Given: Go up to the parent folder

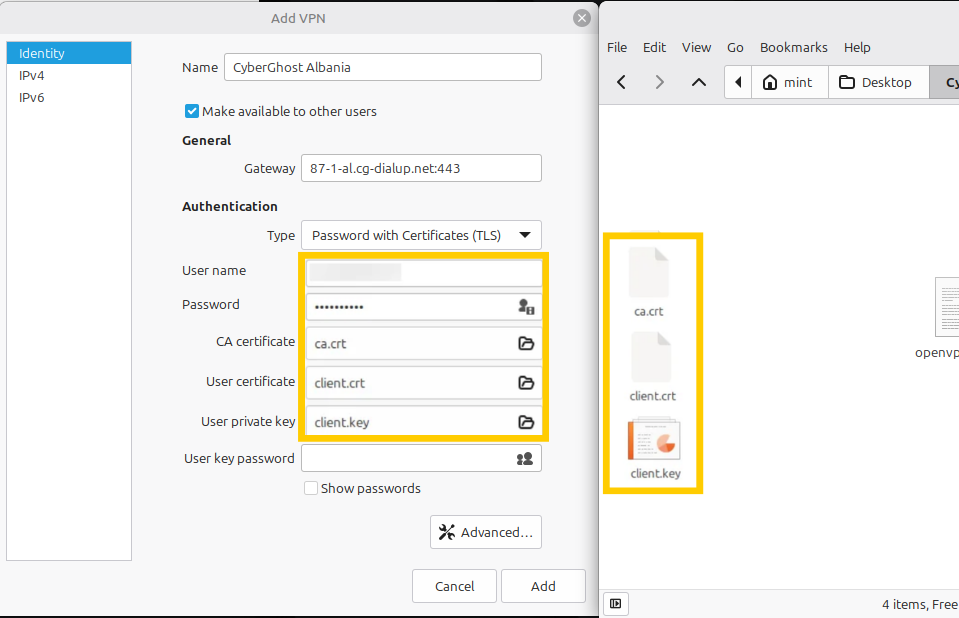Looking at the screenshot, I should tap(698, 82).
